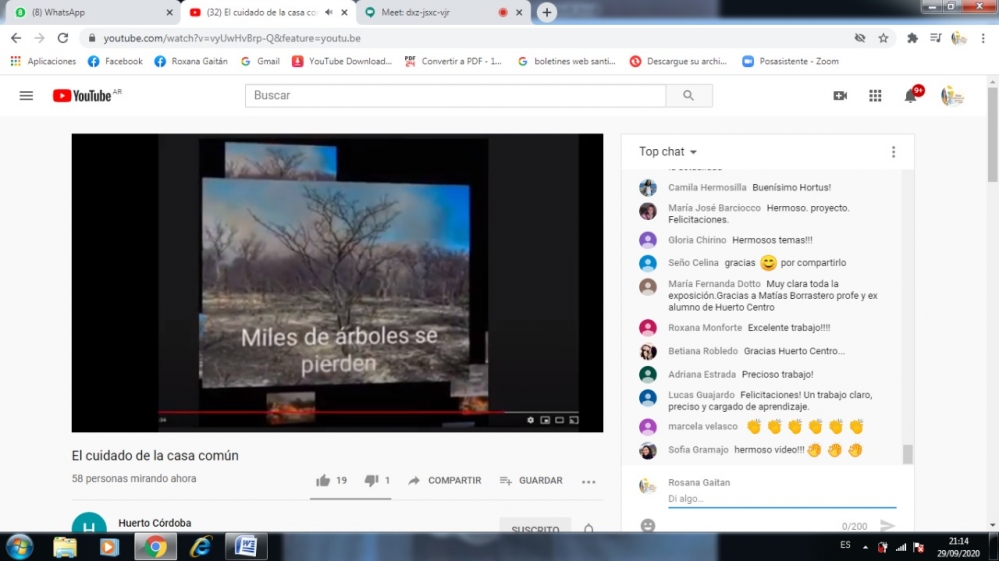Dislike the video with thumbs down

click(x=371, y=481)
